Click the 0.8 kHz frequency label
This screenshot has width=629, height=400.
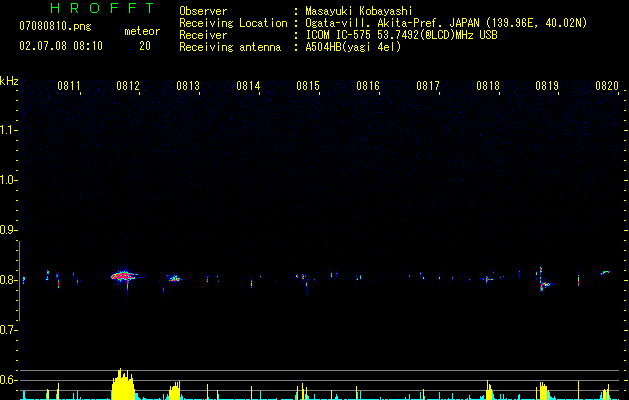tap(8, 280)
